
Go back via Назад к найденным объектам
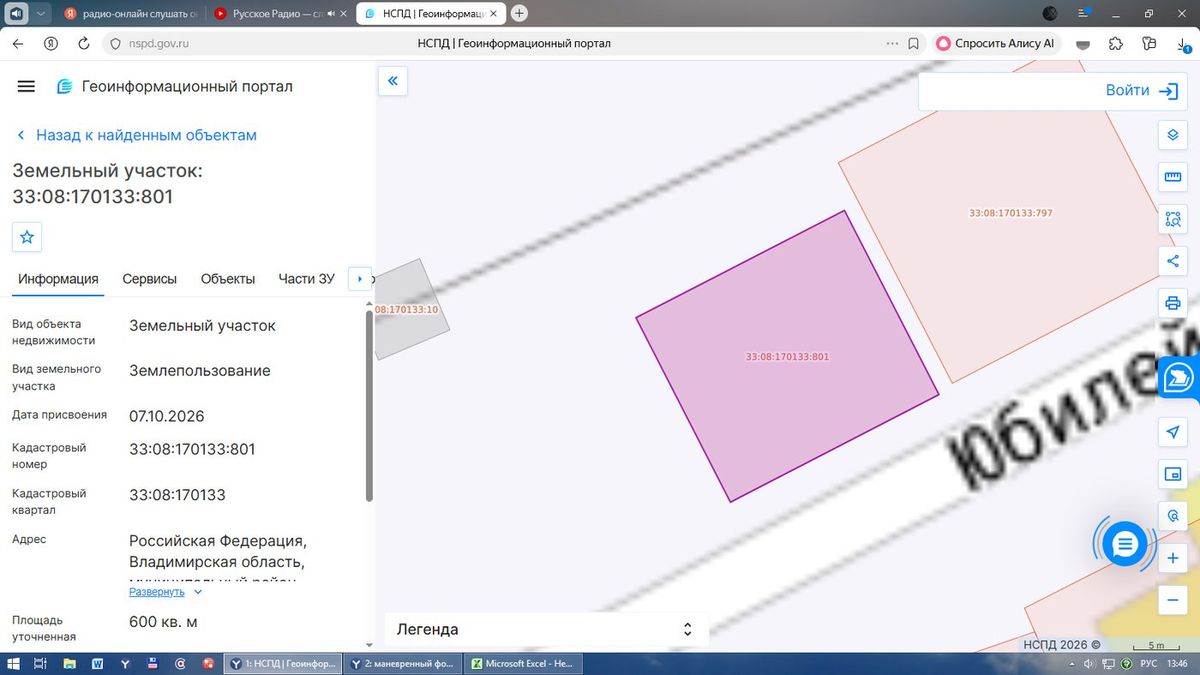tap(137, 135)
